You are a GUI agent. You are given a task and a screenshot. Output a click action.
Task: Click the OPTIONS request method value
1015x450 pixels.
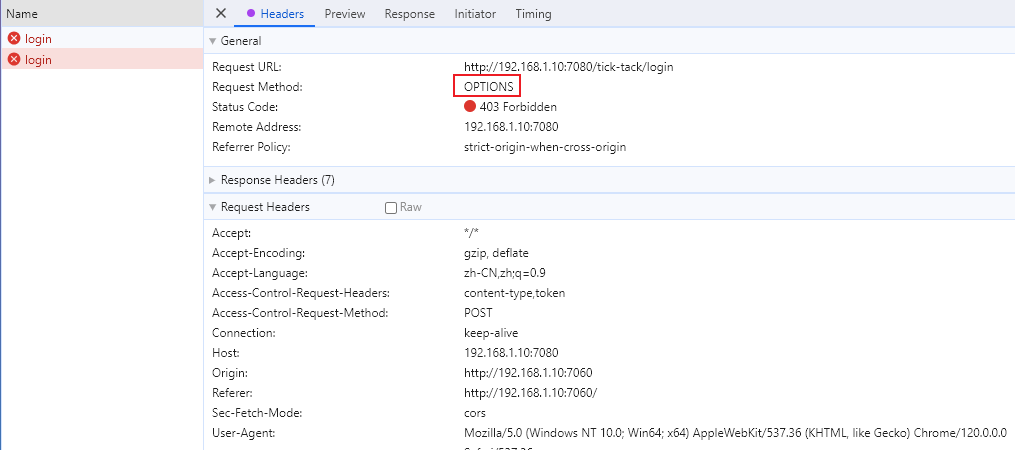(488, 87)
